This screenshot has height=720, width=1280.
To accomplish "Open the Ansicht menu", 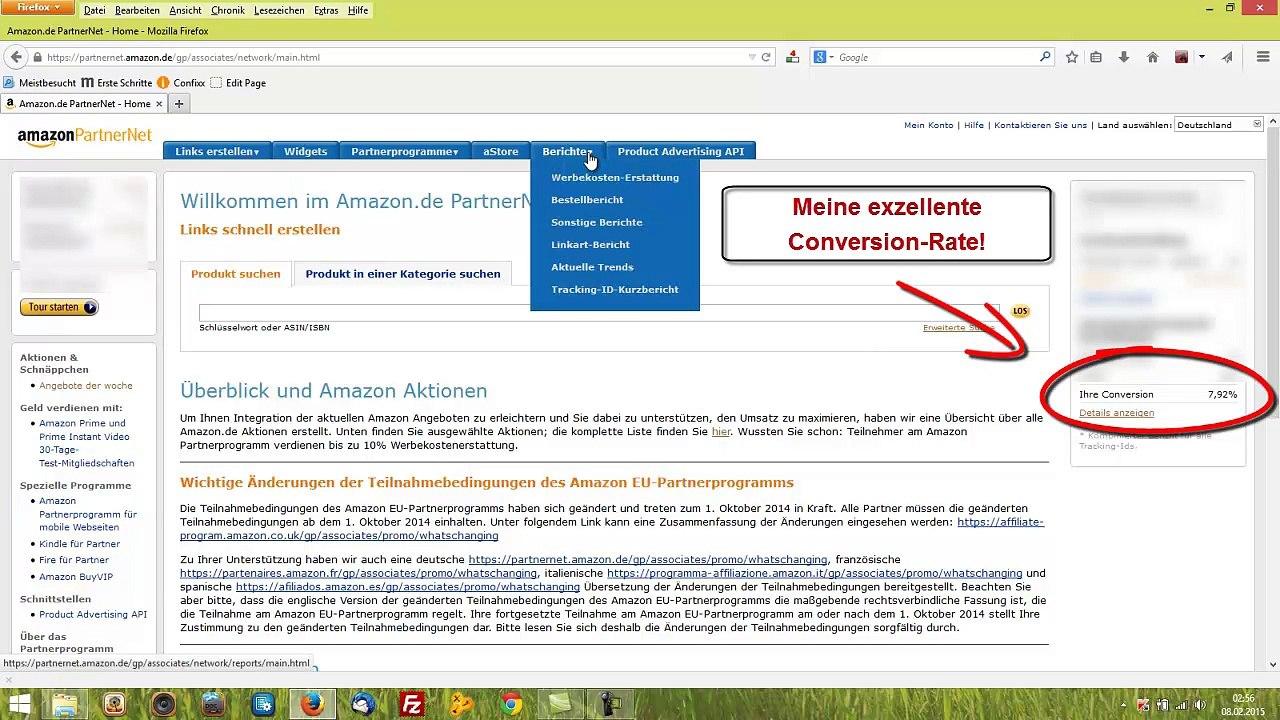I will pyautogui.click(x=185, y=10).
